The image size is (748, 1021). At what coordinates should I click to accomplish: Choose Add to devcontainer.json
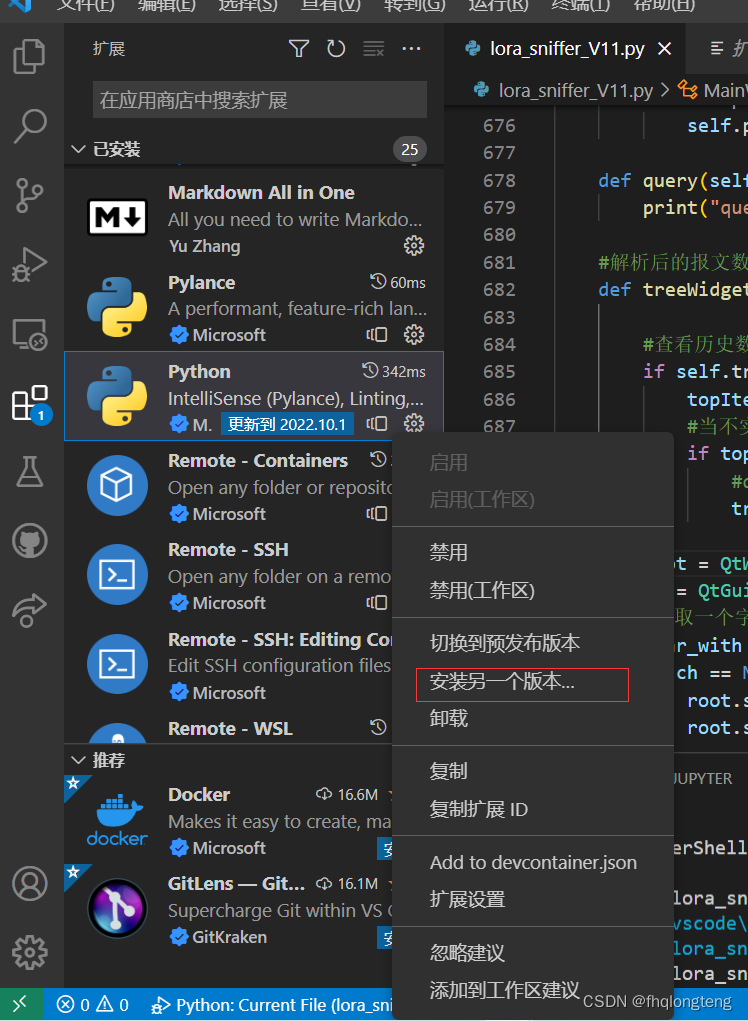533,862
